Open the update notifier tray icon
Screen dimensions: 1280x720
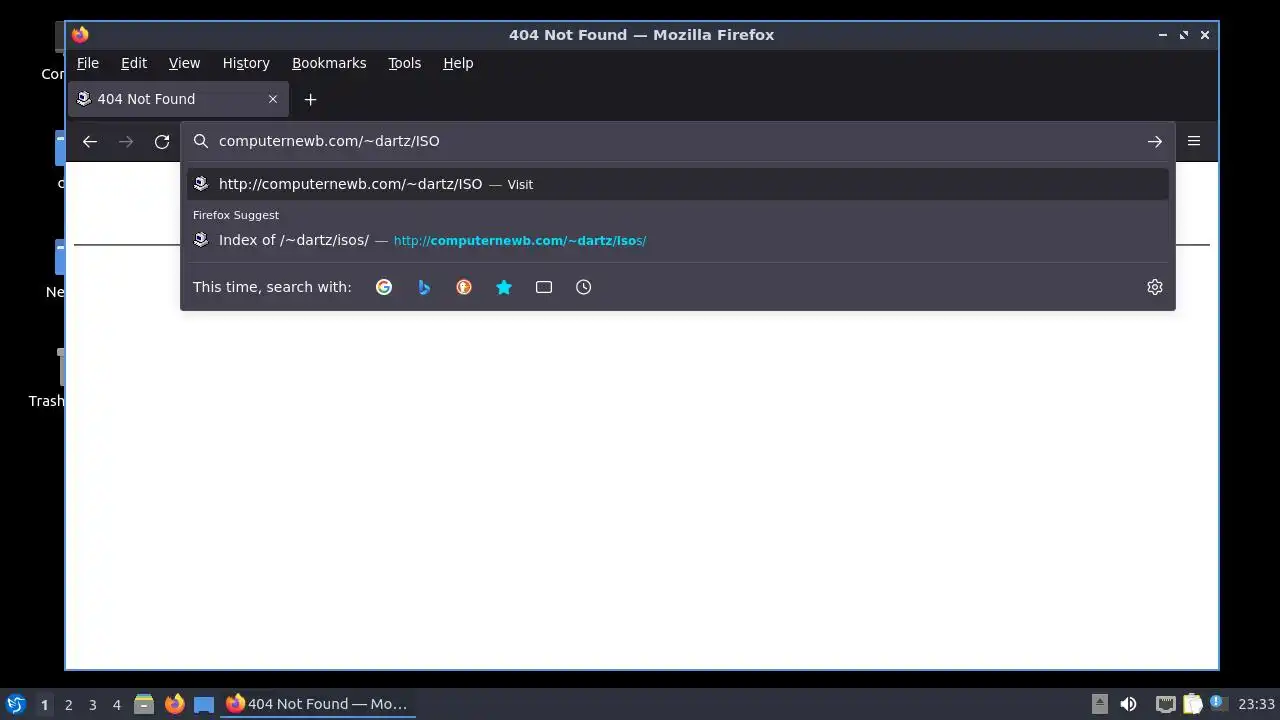pyautogui.click(x=1217, y=703)
